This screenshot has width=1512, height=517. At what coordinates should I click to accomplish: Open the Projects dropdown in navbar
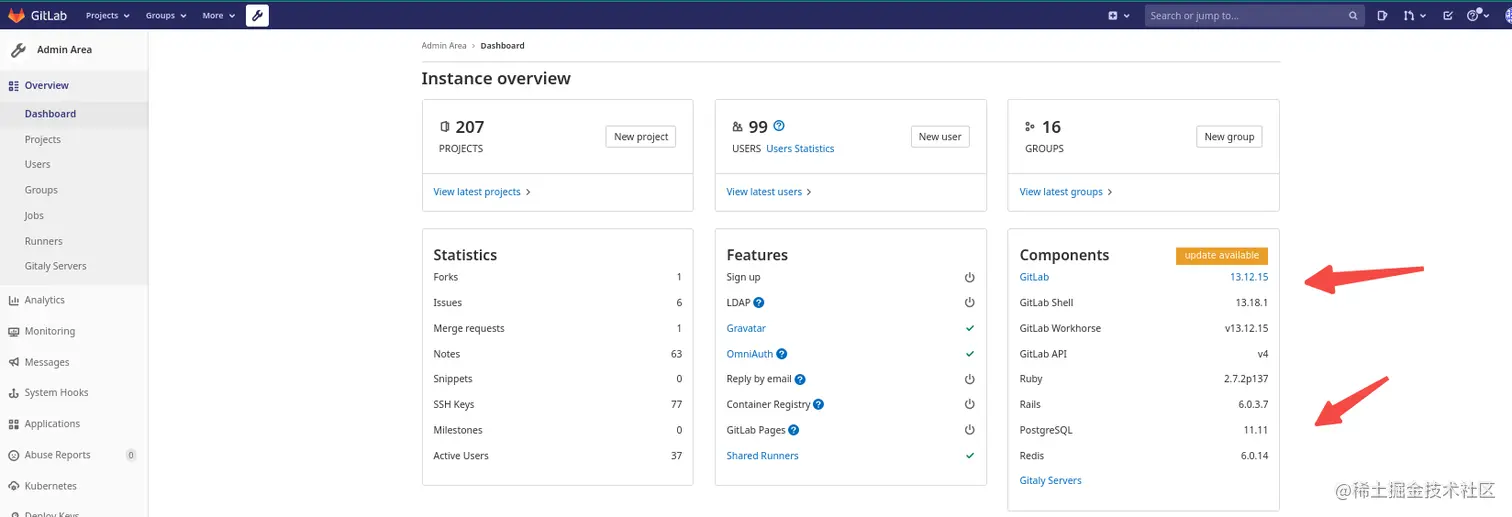pyautogui.click(x=108, y=16)
